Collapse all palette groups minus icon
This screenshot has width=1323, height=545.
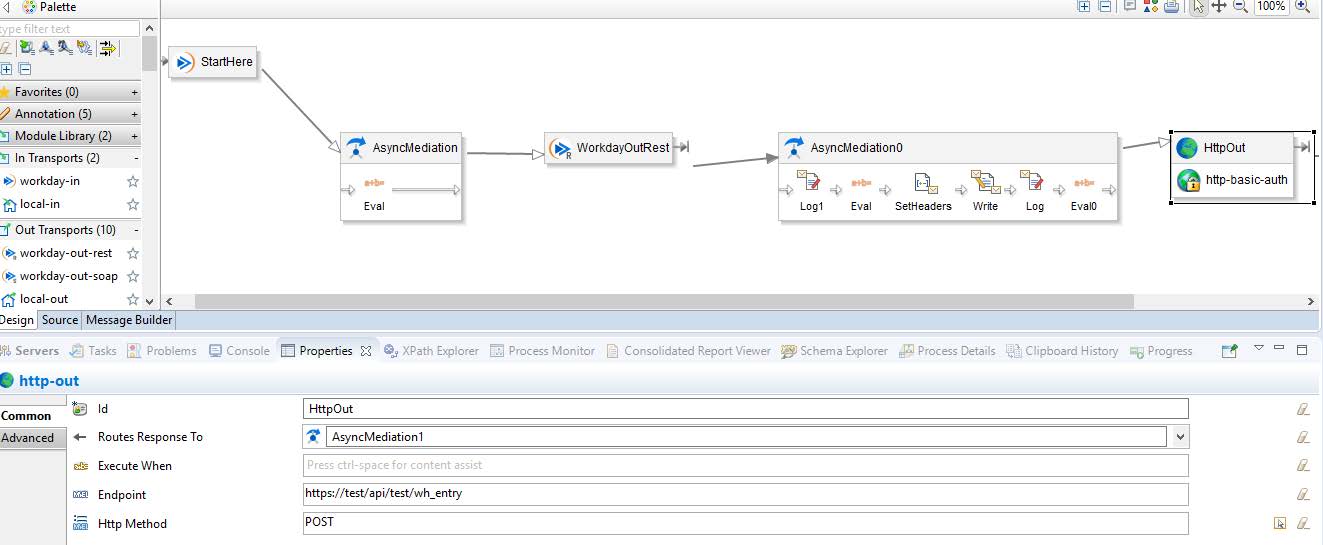point(25,69)
